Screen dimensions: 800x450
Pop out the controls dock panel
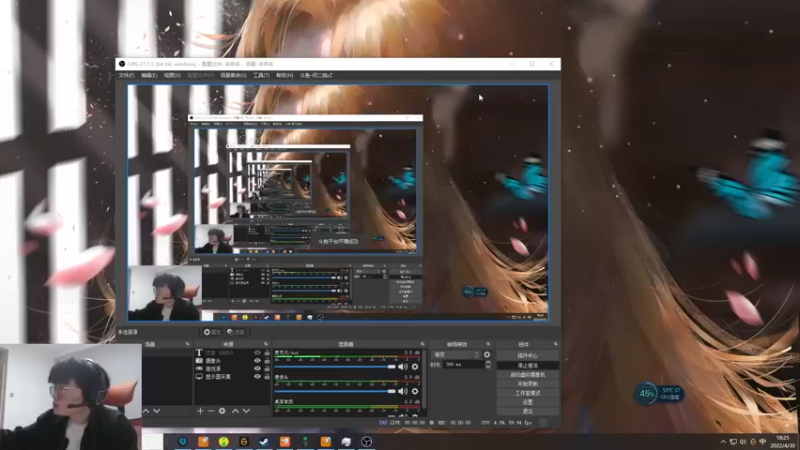(x=556, y=344)
